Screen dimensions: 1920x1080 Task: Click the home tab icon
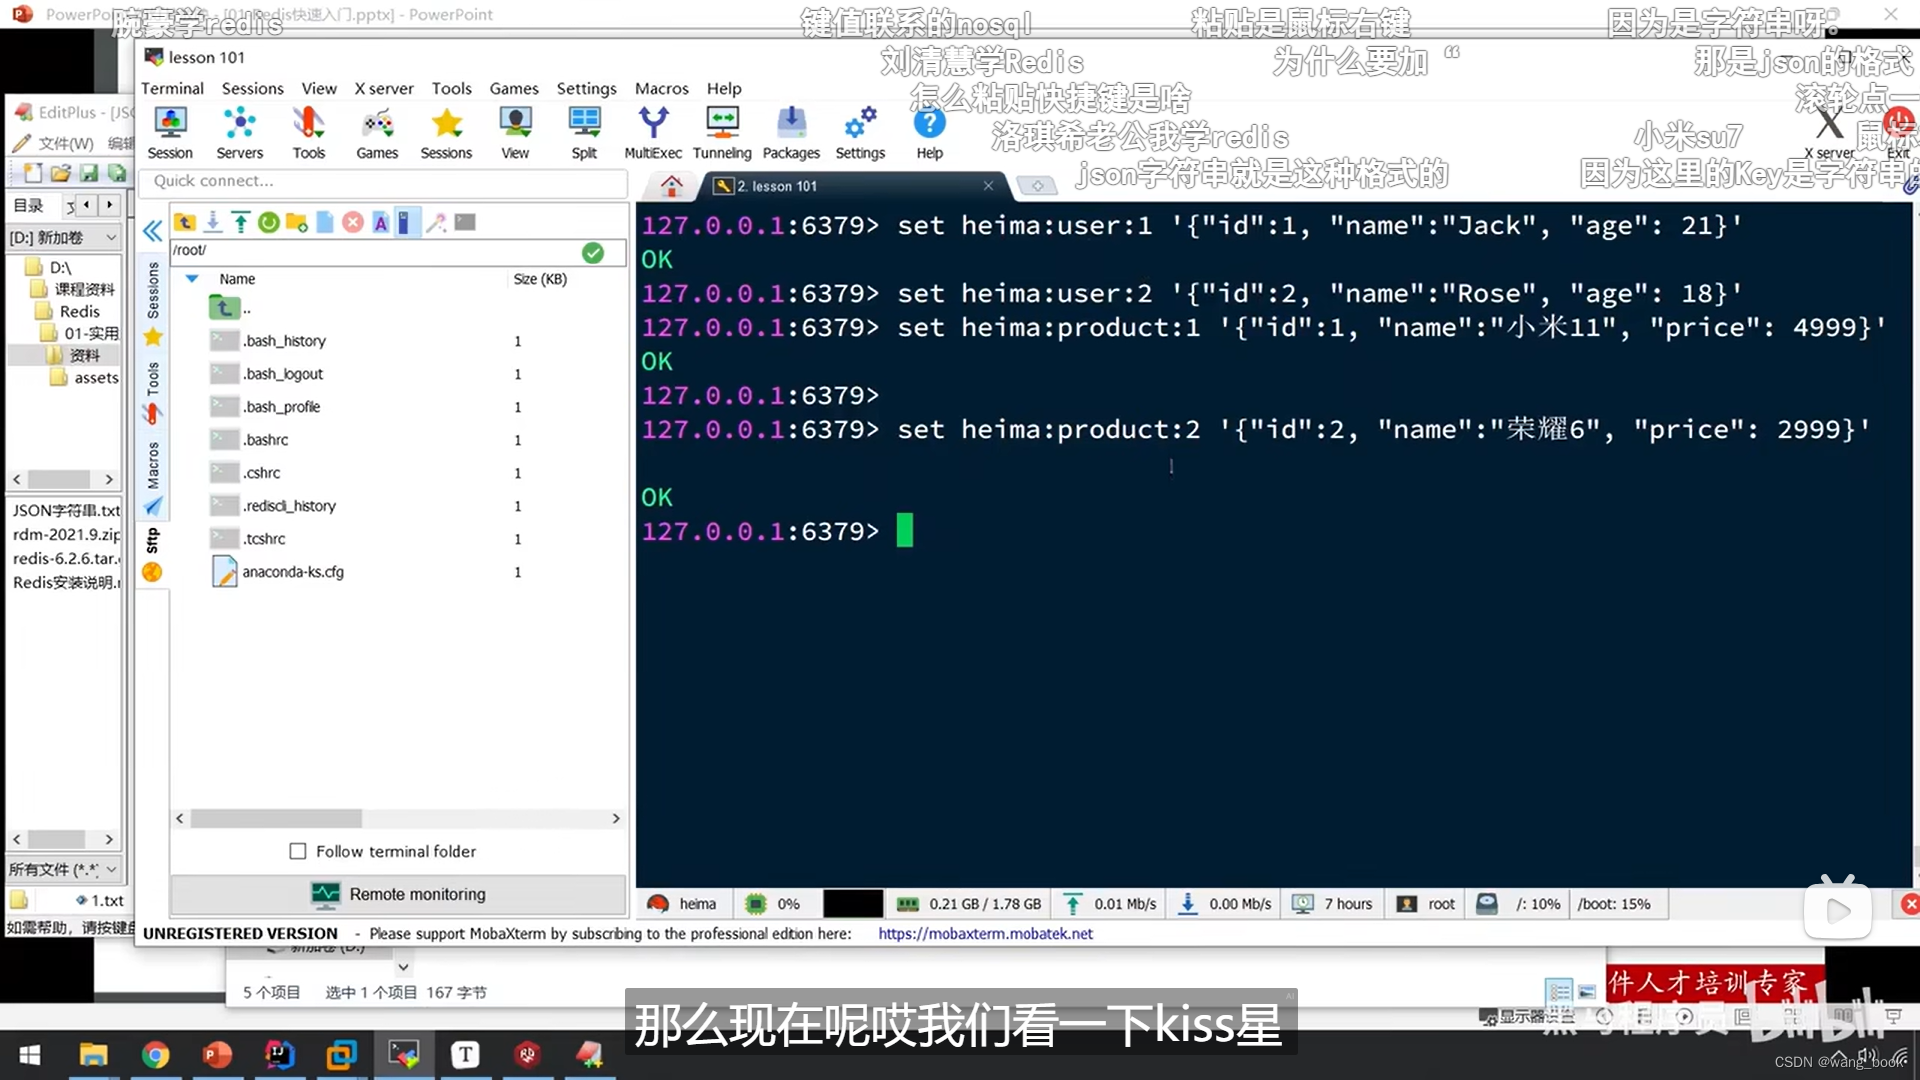pos(671,186)
